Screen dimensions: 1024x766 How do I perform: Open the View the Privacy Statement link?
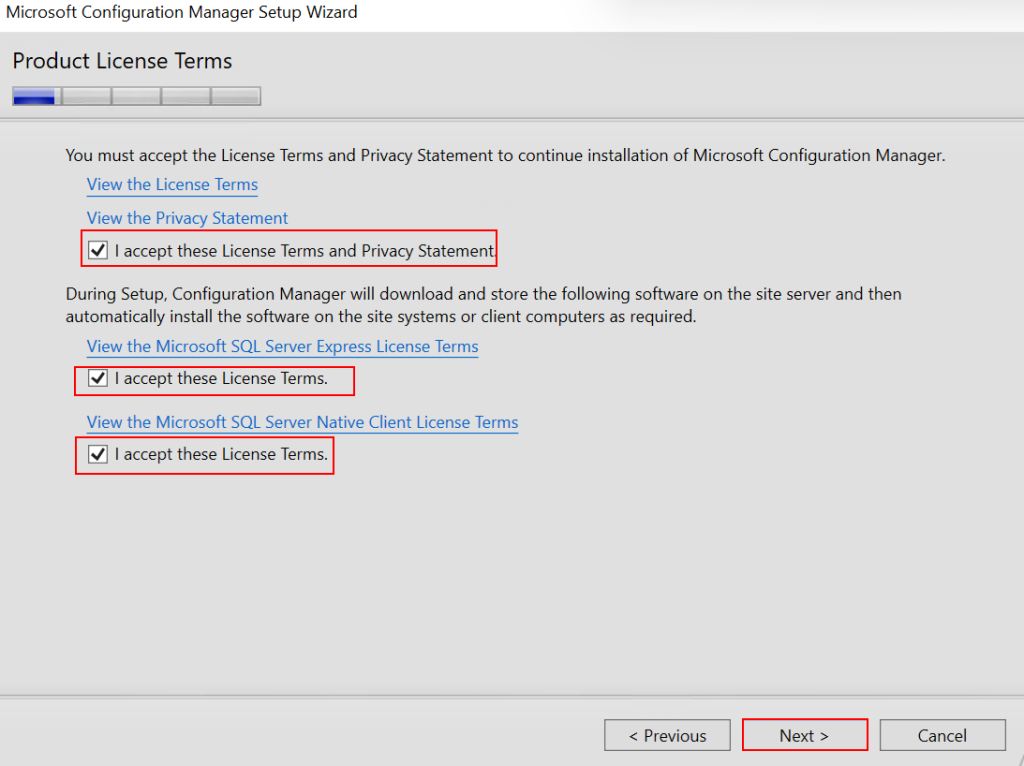[x=187, y=218]
